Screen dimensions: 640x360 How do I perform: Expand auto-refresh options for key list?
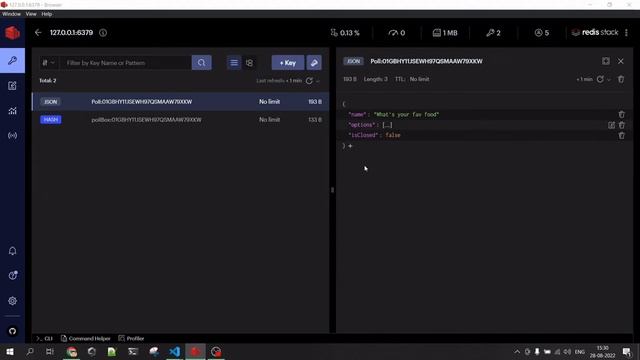click(x=318, y=81)
